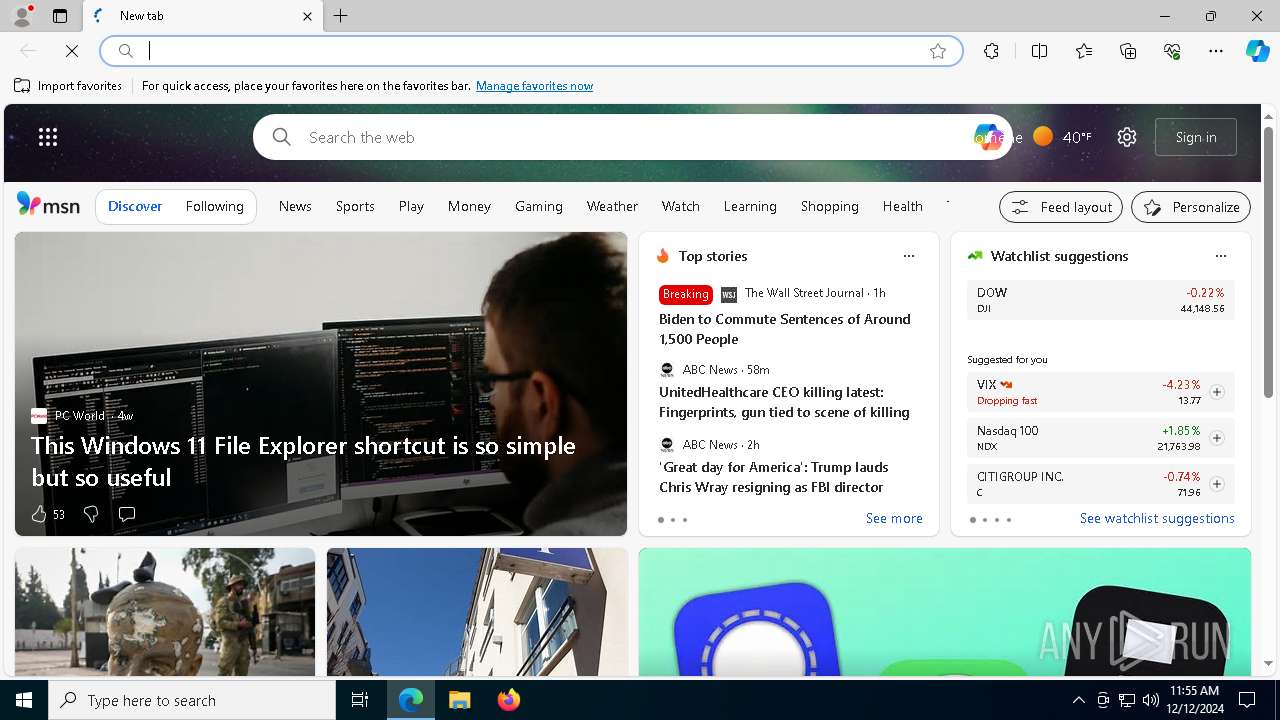The image size is (1280, 720).
Task: Open the DOW index row
Action: click(1100, 300)
